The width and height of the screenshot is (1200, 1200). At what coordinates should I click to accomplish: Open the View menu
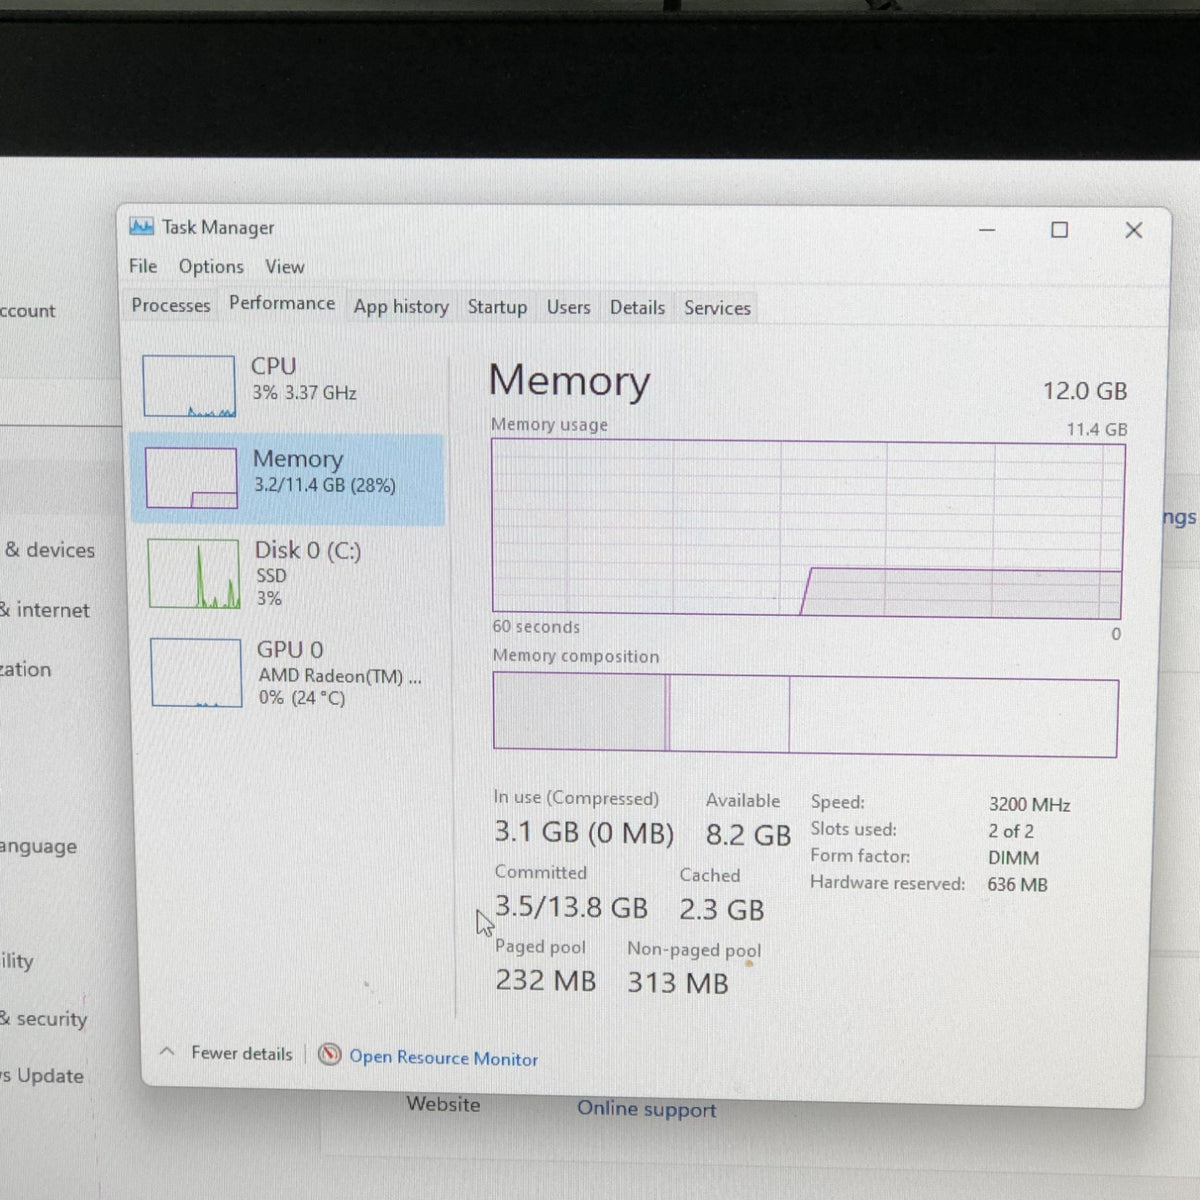coord(285,267)
